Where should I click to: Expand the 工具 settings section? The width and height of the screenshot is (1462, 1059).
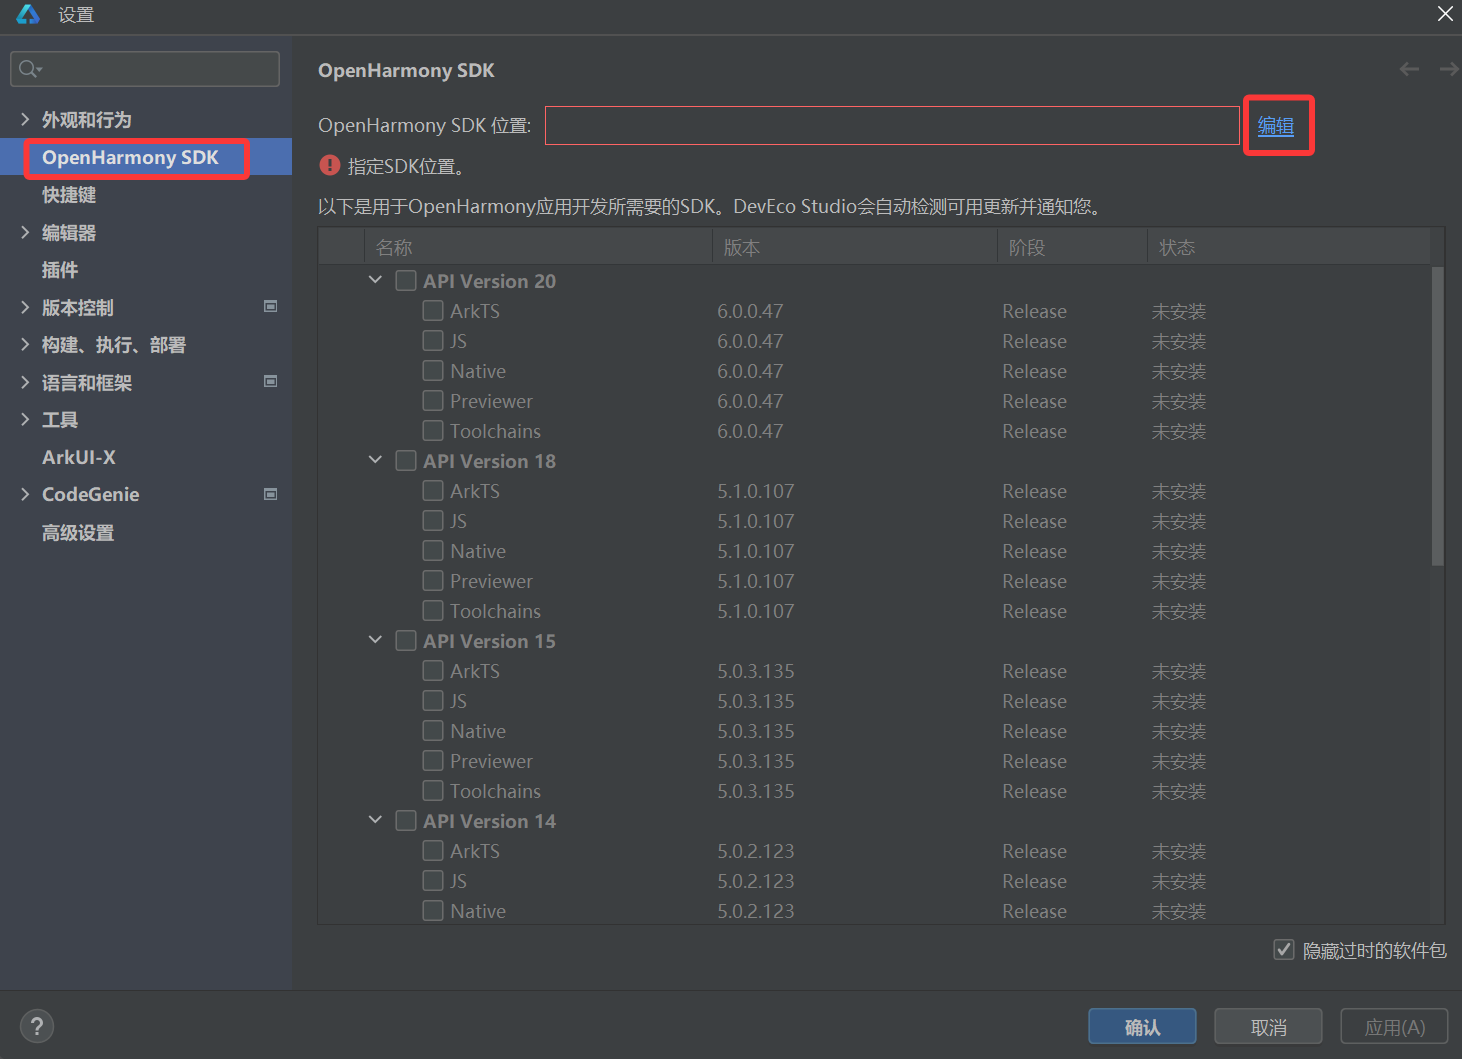pos(25,419)
